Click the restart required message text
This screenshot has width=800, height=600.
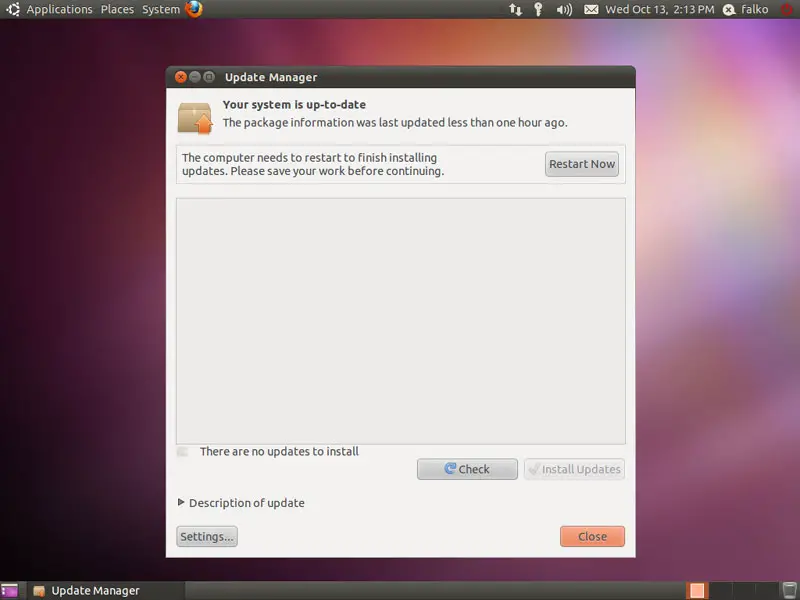click(x=313, y=164)
